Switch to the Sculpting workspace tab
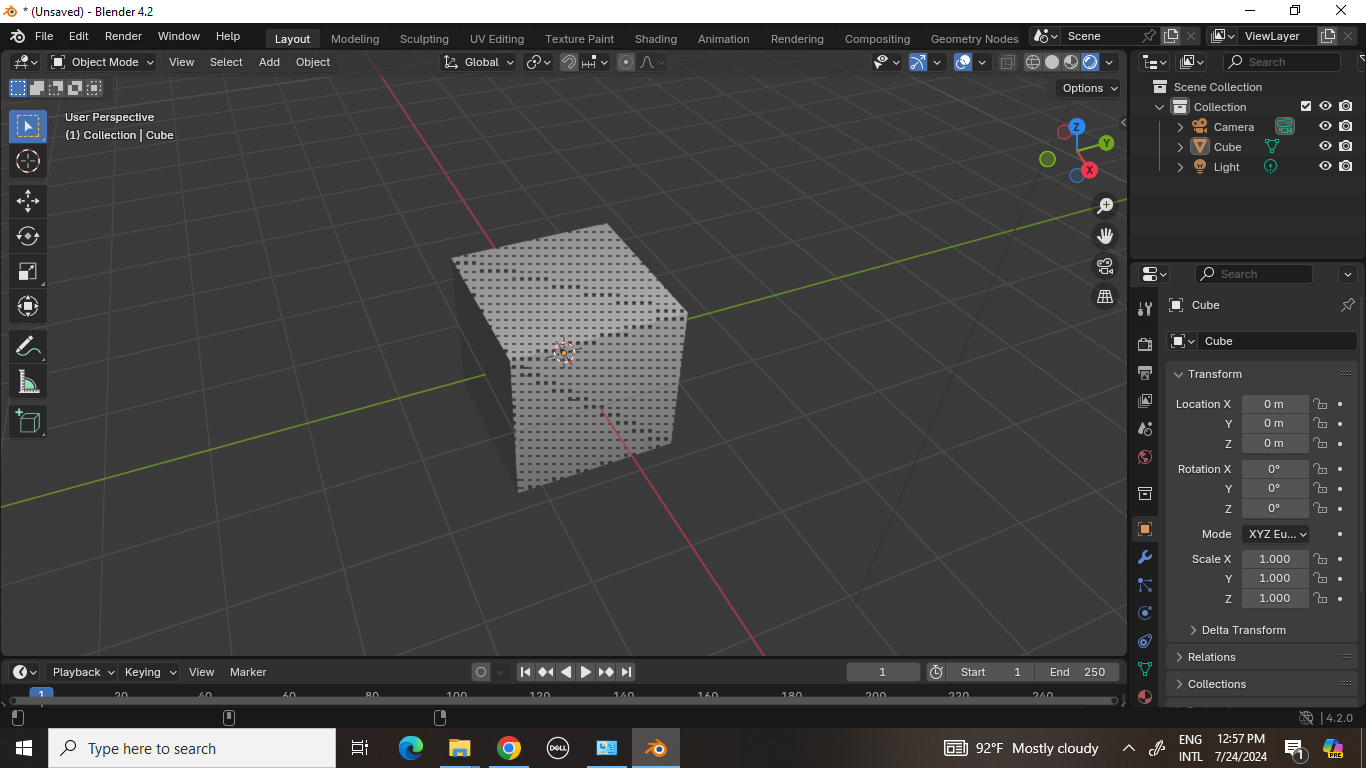Viewport: 1366px width, 768px height. (x=424, y=39)
